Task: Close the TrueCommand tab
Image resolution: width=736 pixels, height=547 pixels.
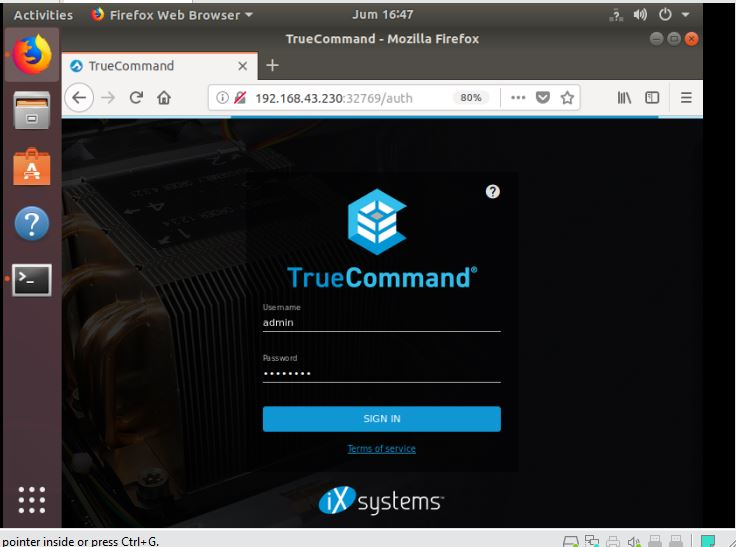Action: [242, 66]
